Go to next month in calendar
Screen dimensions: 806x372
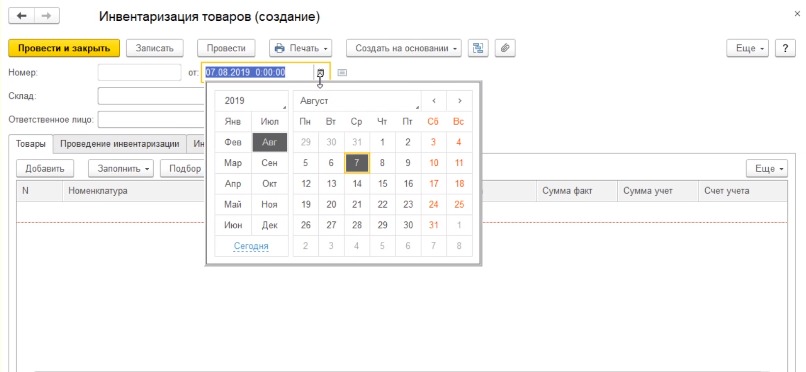pos(460,101)
